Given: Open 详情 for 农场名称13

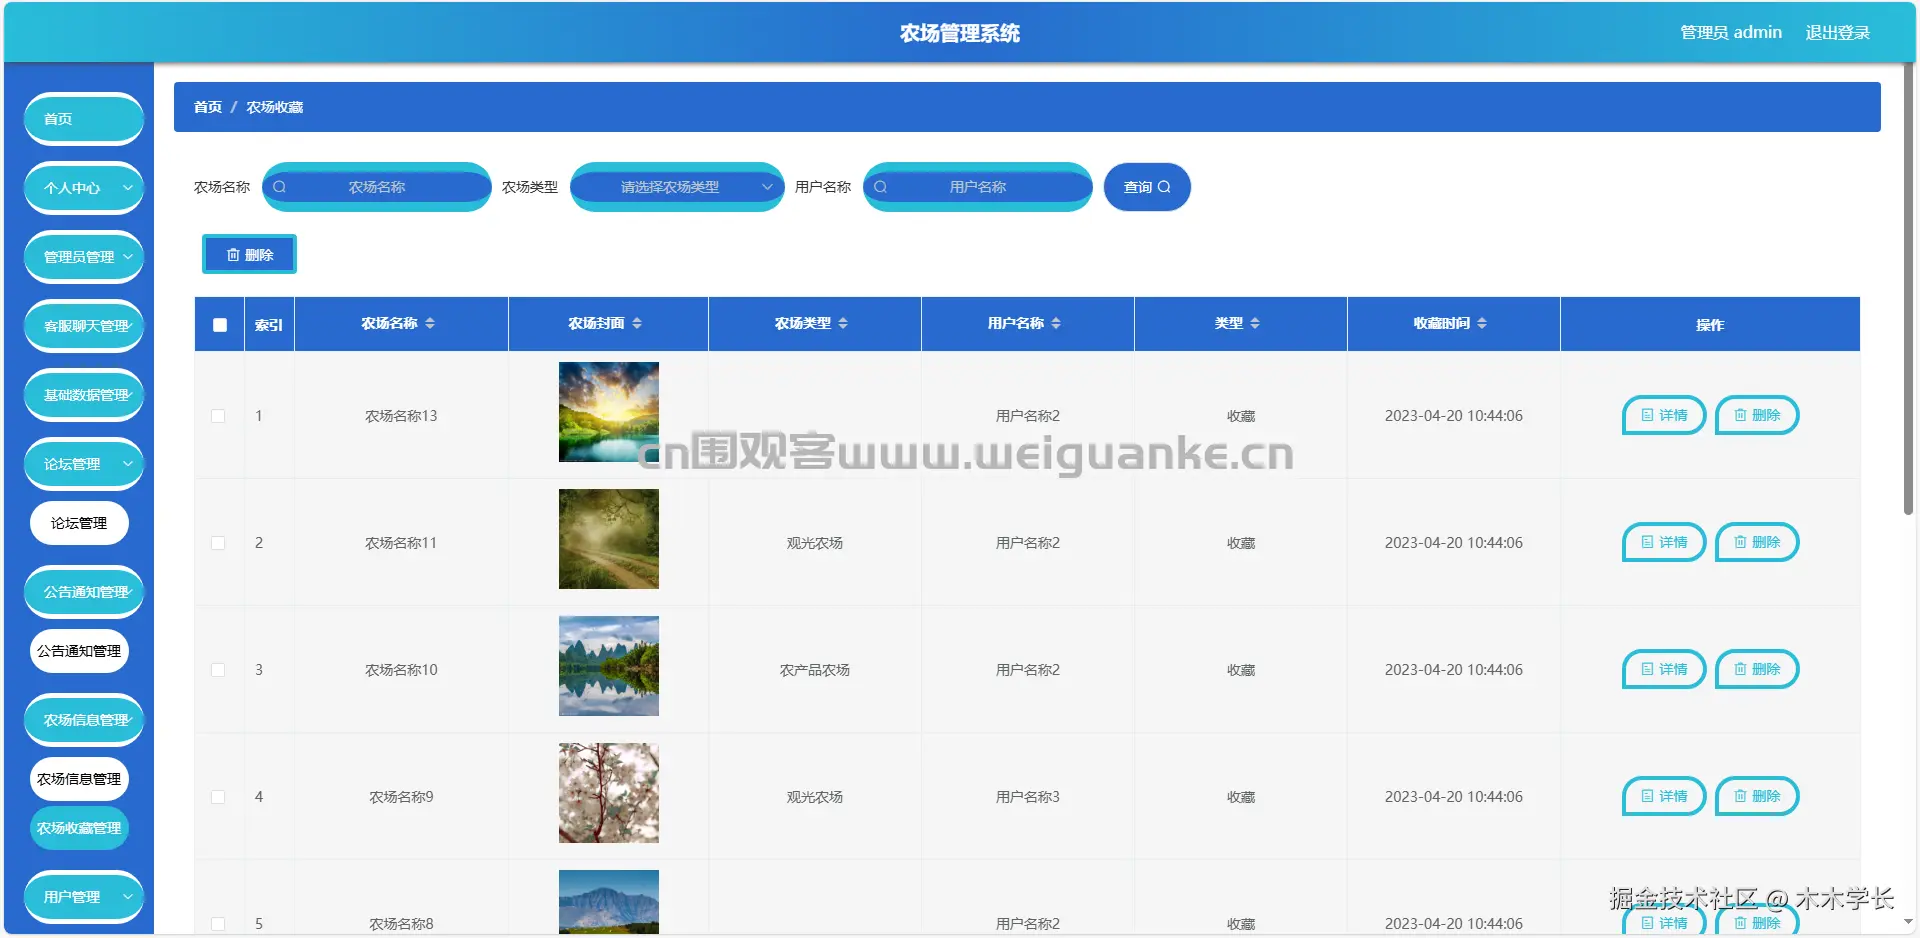Looking at the screenshot, I should (1664, 415).
